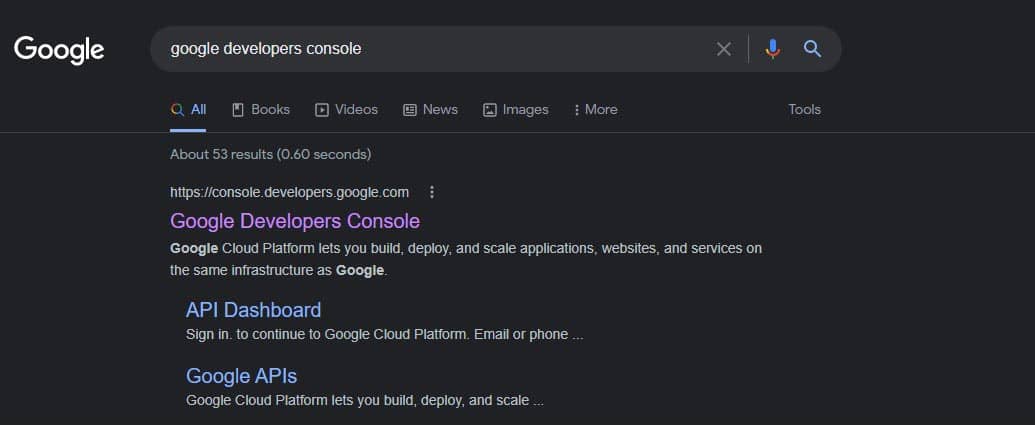Go to the homepage via the Google logo
Viewport: 1035px width, 426px height.
[59, 49]
